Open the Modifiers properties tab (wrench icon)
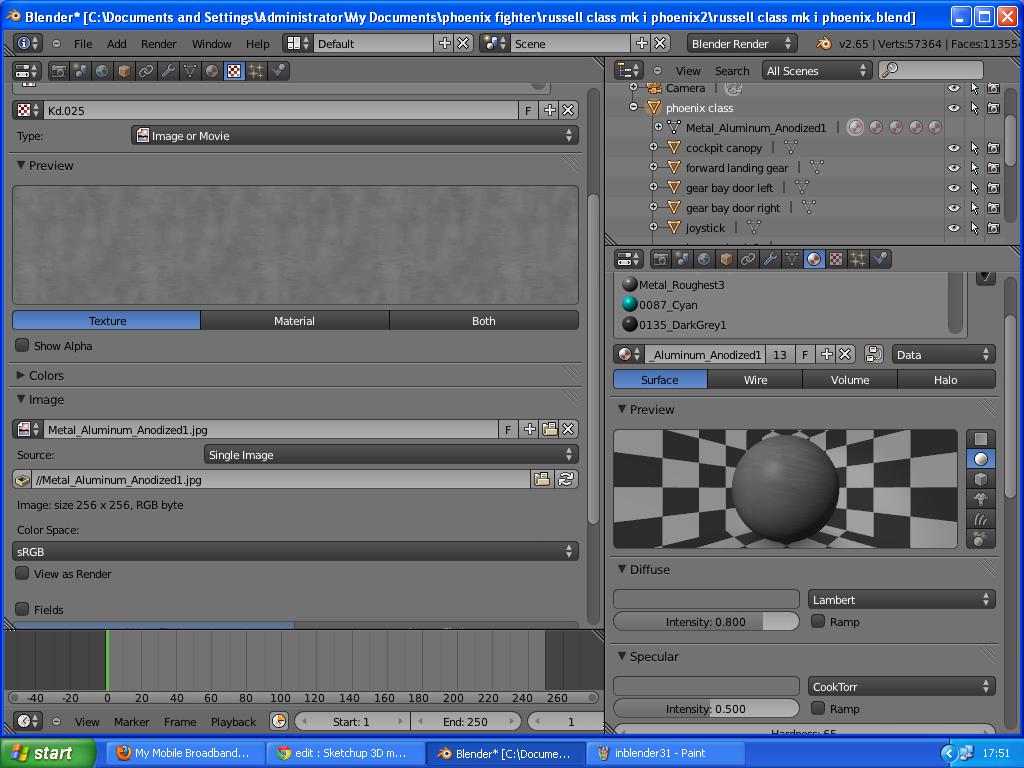This screenshot has height=768, width=1024. click(x=769, y=259)
